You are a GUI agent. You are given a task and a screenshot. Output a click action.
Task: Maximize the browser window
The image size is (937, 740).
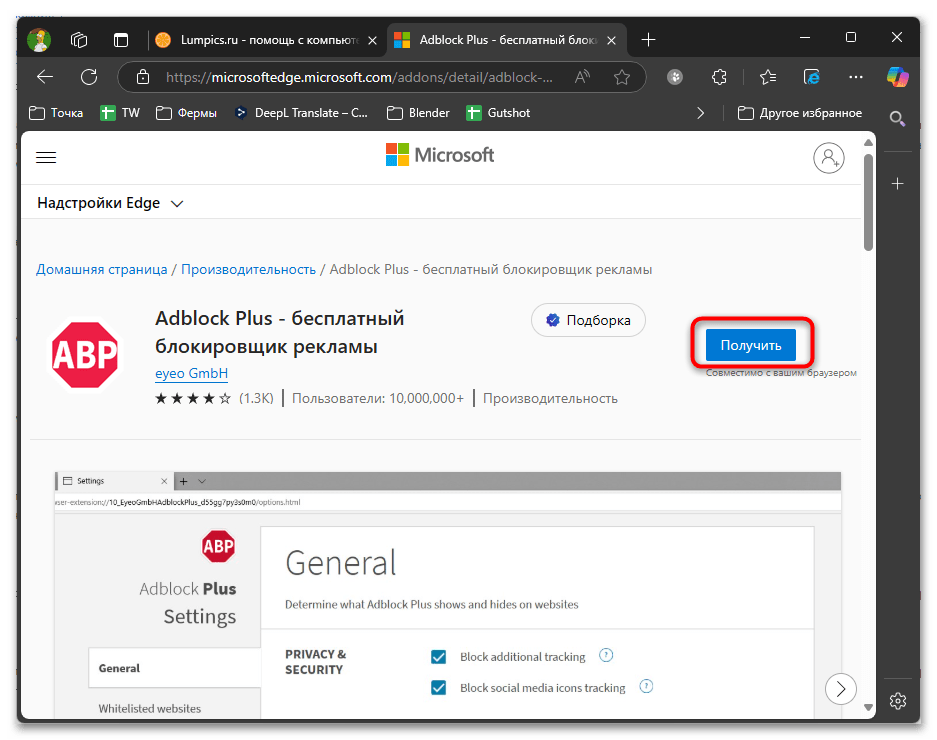[851, 37]
